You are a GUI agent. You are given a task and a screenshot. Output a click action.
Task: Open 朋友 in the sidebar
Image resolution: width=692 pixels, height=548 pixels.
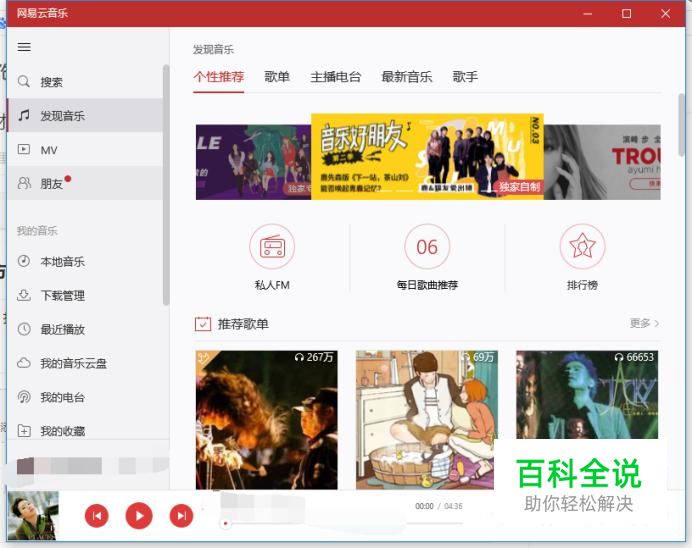[85, 183]
